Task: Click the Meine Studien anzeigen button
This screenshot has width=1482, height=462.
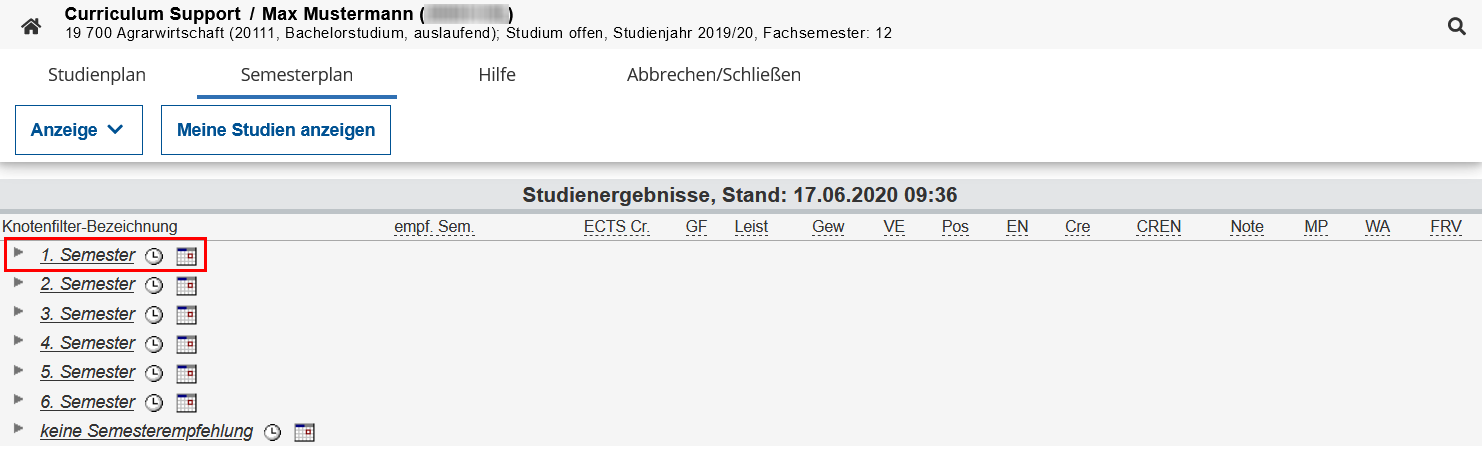Action: coord(276,130)
